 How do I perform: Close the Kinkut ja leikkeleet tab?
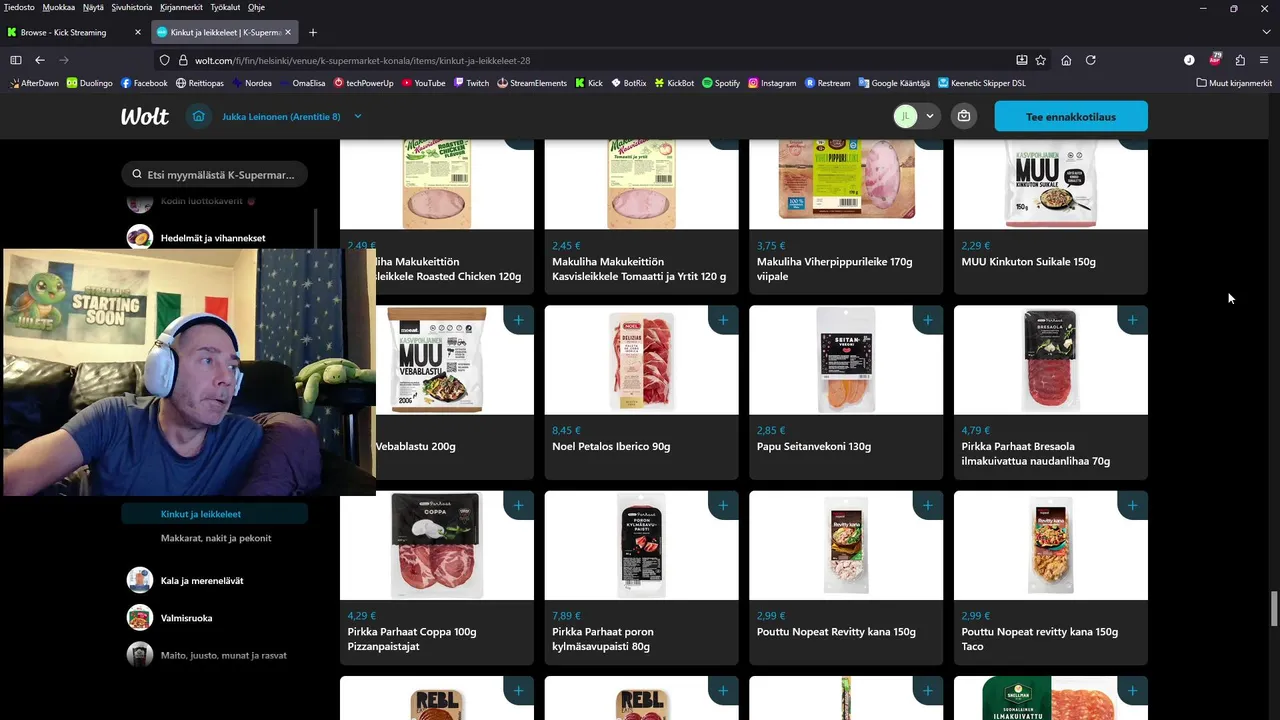pos(288,32)
